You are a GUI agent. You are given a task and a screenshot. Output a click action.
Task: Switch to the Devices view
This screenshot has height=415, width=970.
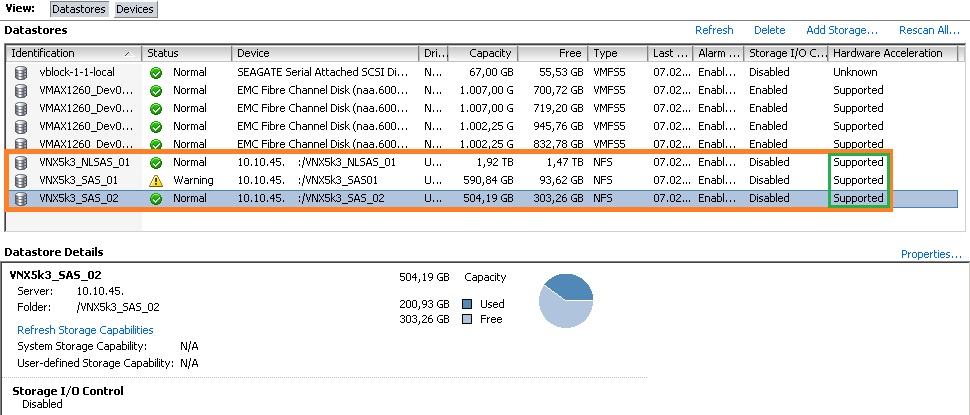click(x=135, y=9)
